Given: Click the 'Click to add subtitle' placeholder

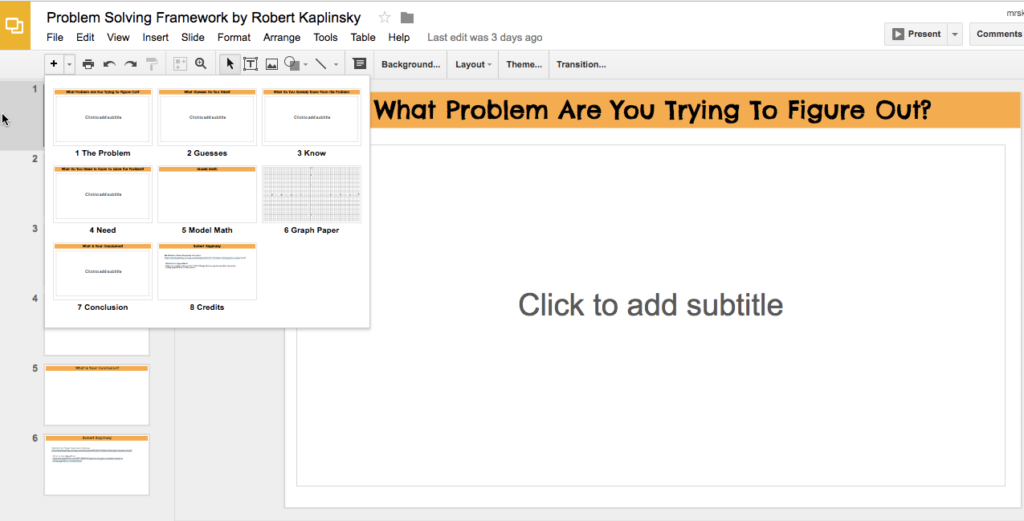Looking at the screenshot, I should pos(650,315).
